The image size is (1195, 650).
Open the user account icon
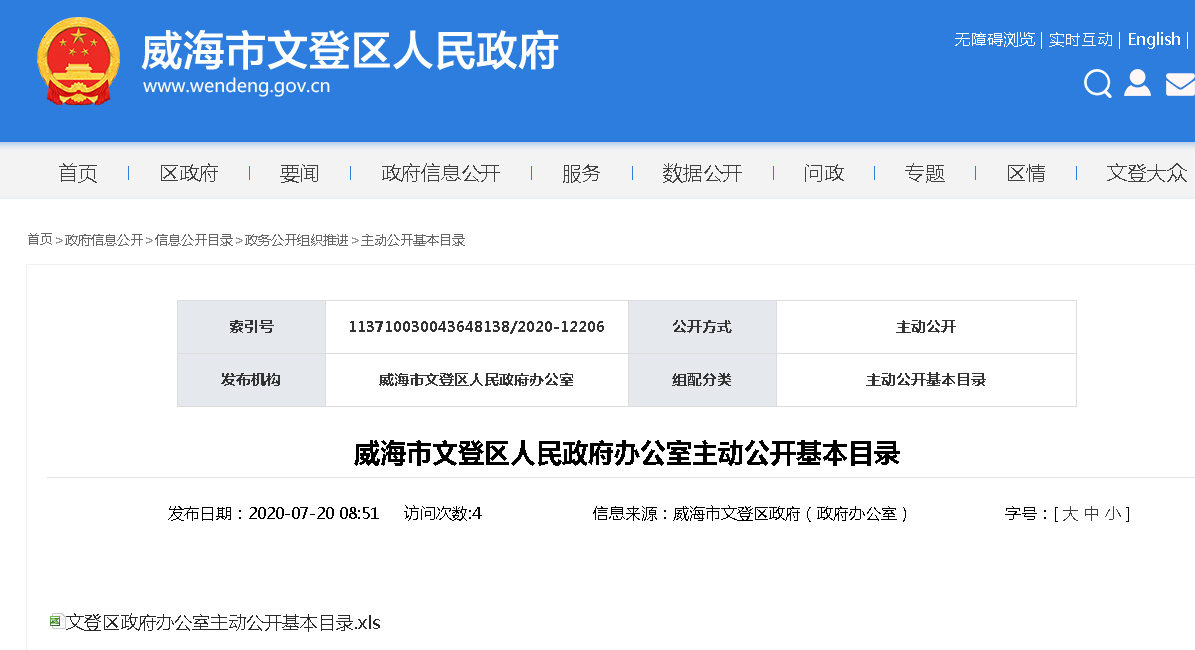tap(1137, 83)
